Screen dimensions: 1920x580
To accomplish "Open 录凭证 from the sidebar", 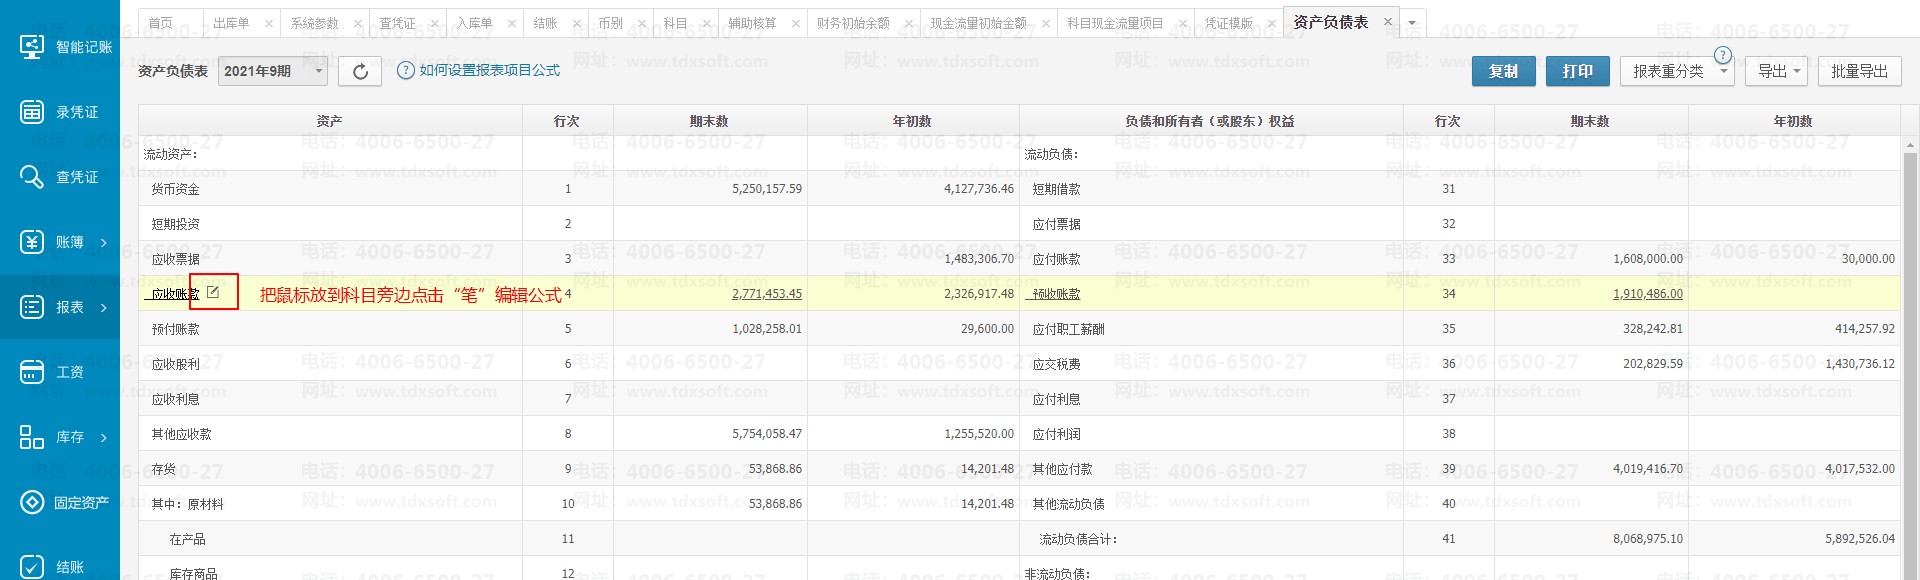I will pyautogui.click(x=32, y=112).
